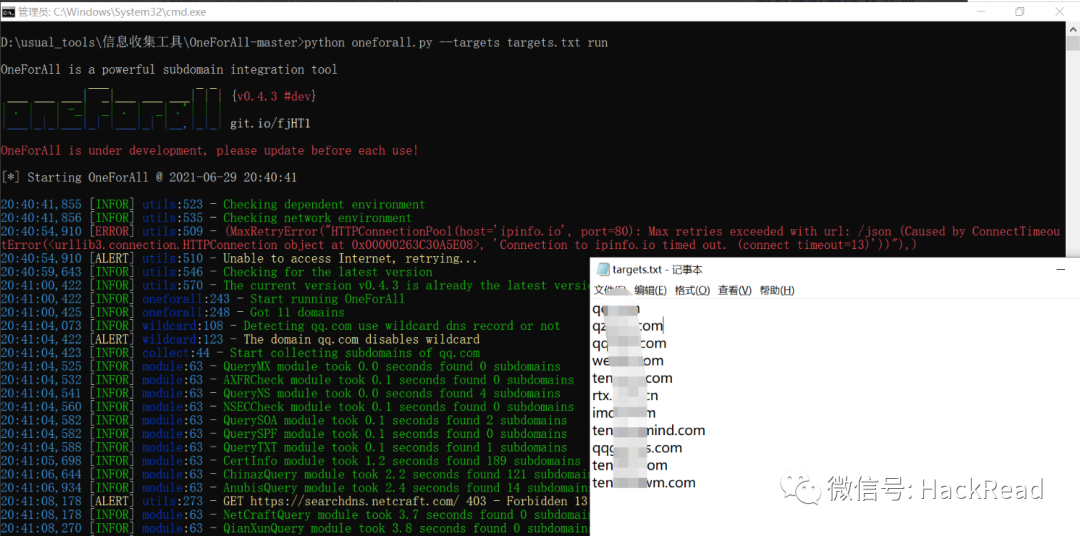Click the Notepad line starting with 'qz'
The width and height of the screenshot is (1080, 536).
click(x=627, y=326)
